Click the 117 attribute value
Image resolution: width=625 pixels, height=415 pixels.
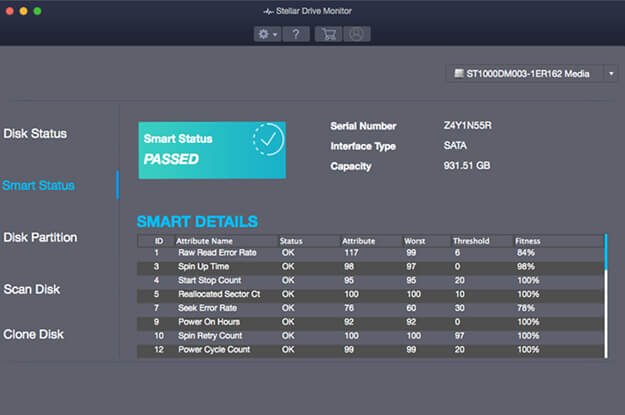[351, 253]
